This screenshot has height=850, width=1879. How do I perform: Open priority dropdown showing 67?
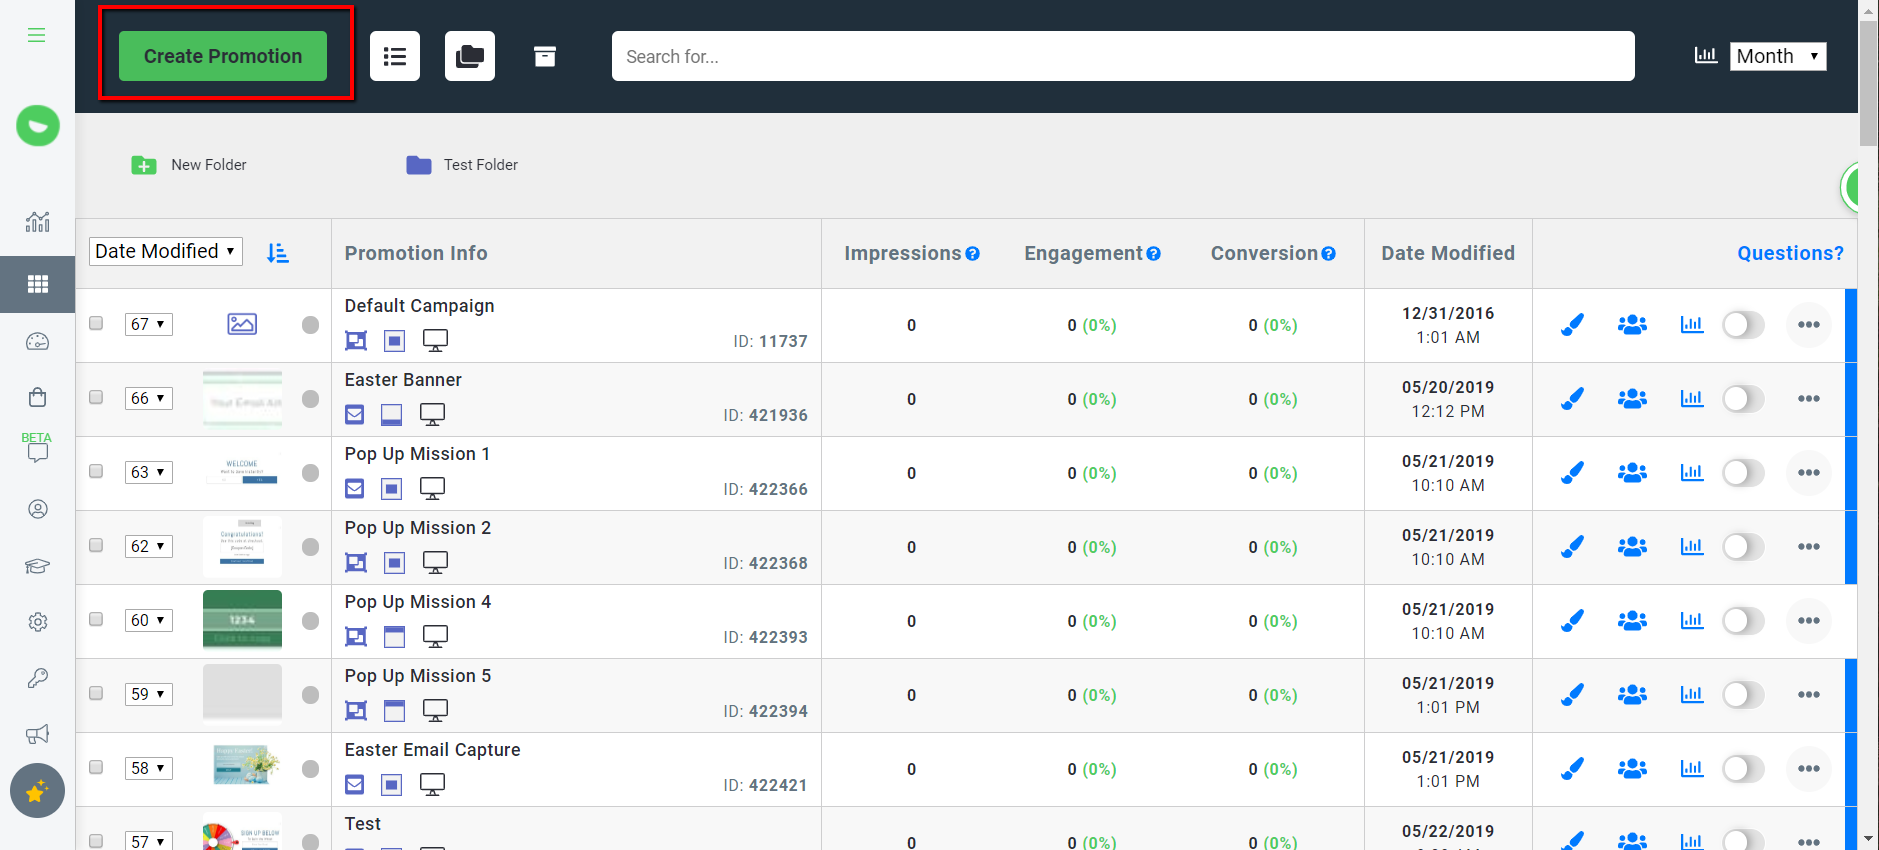click(x=148, y=324)
